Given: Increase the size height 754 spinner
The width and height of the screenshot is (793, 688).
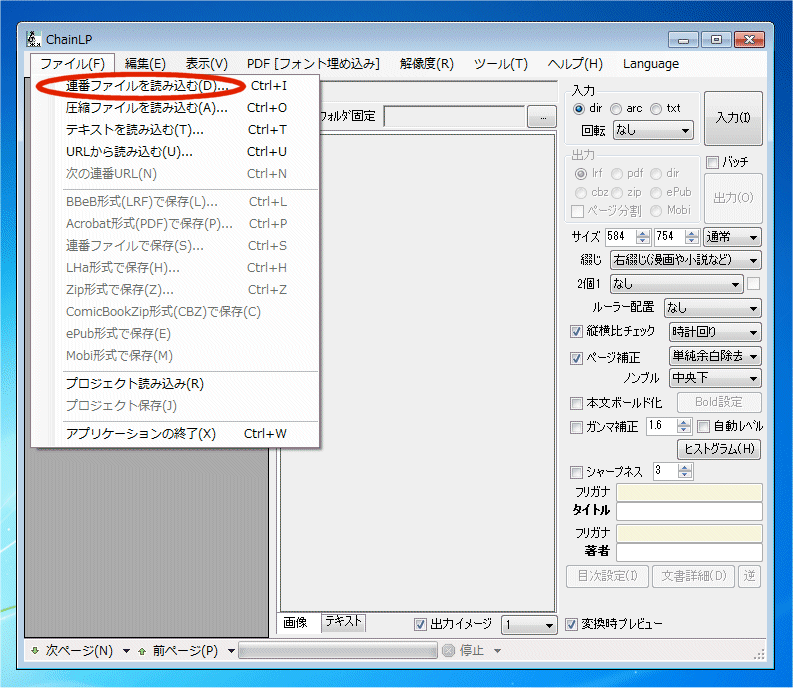Looking at the screenshot, I should (691, 233).
